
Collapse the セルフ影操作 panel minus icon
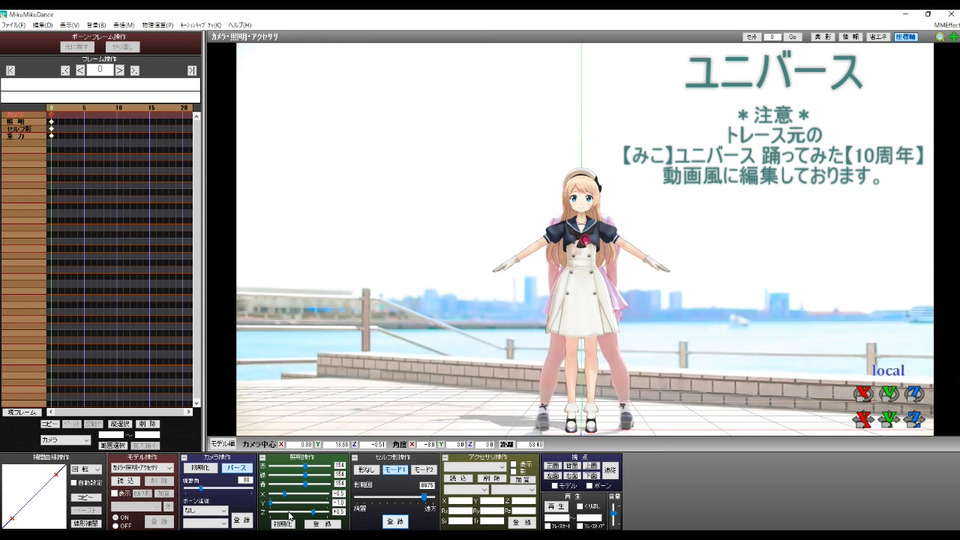point(354,457)
